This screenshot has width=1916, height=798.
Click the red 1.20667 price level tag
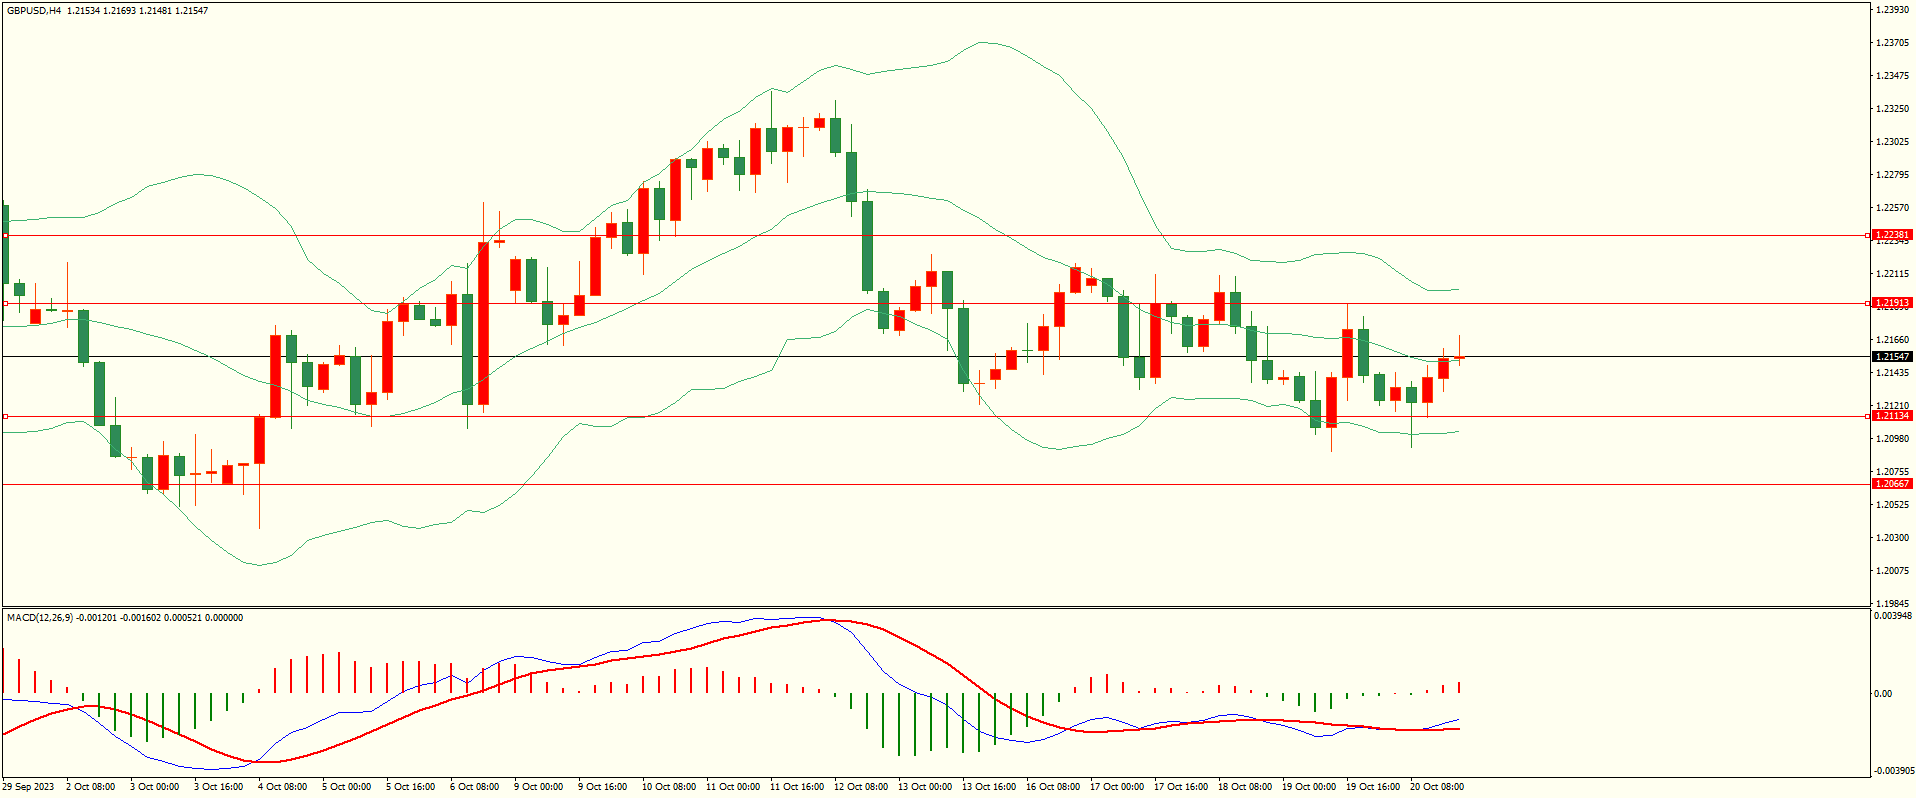[x=1891, y=484]
